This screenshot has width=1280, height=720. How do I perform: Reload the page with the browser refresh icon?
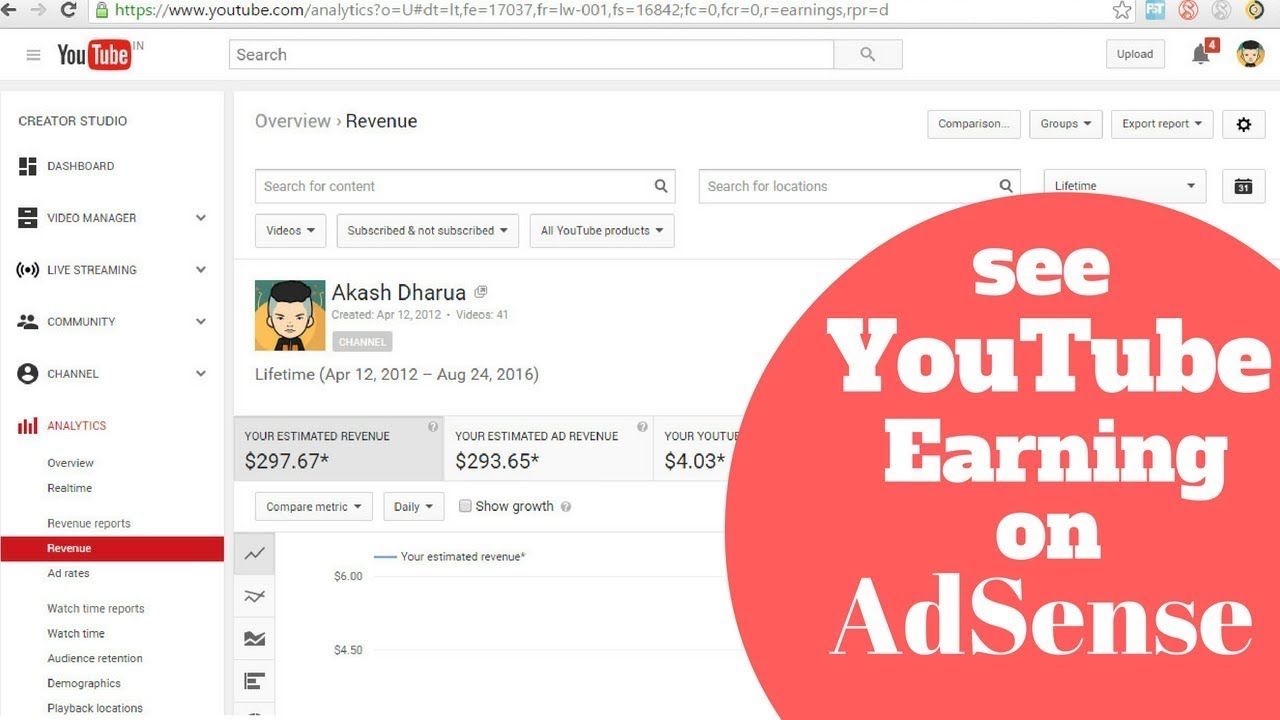coord(69,10)
